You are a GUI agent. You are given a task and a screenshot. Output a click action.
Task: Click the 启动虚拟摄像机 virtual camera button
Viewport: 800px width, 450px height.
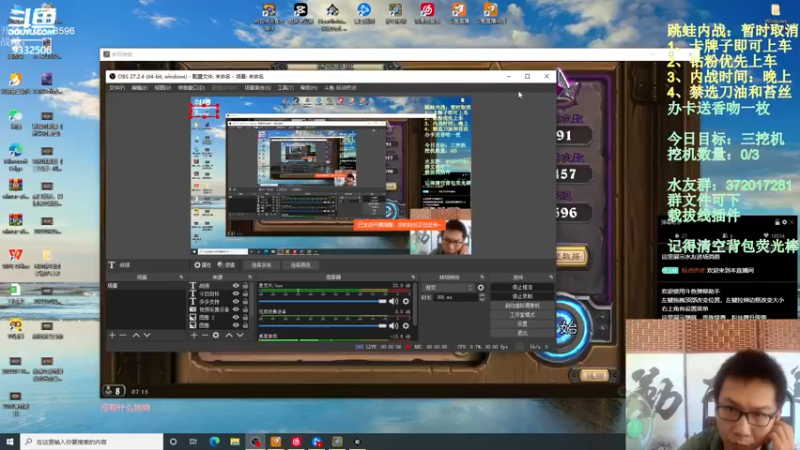[x=522, y=306]
